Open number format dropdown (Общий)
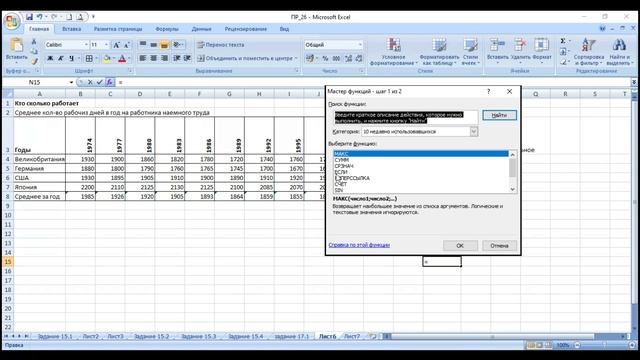The height and width of the screenshot is (360, 640). coord(360,44)
